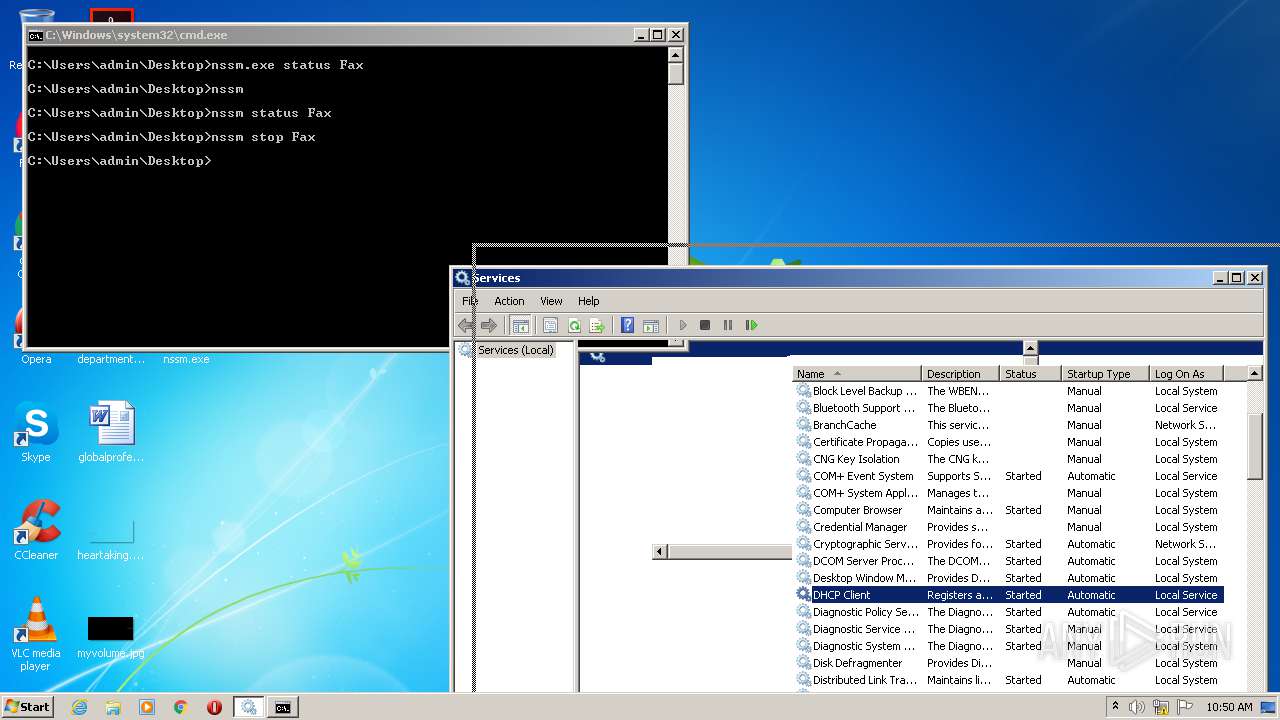This screenshot has height=720, width=1280.
Task: Open the Skype desktop shortcut
Action: [x=36, y=432]
